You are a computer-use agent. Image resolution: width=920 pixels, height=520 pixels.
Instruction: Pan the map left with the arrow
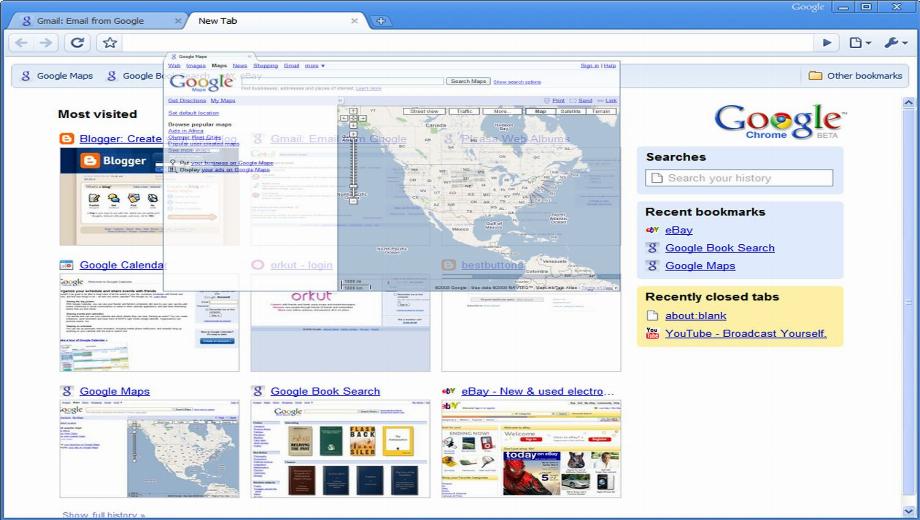(344, 118)
